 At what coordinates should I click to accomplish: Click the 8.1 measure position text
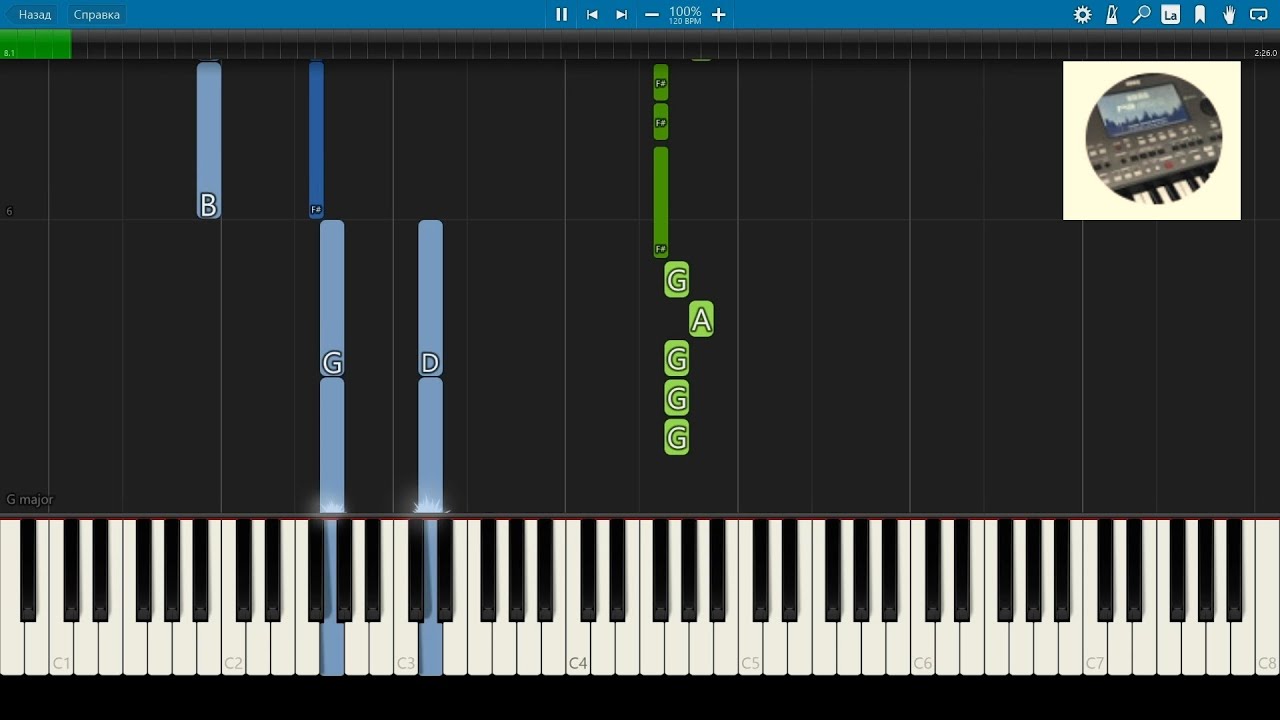pyautogui.click(x=9, y=53)
